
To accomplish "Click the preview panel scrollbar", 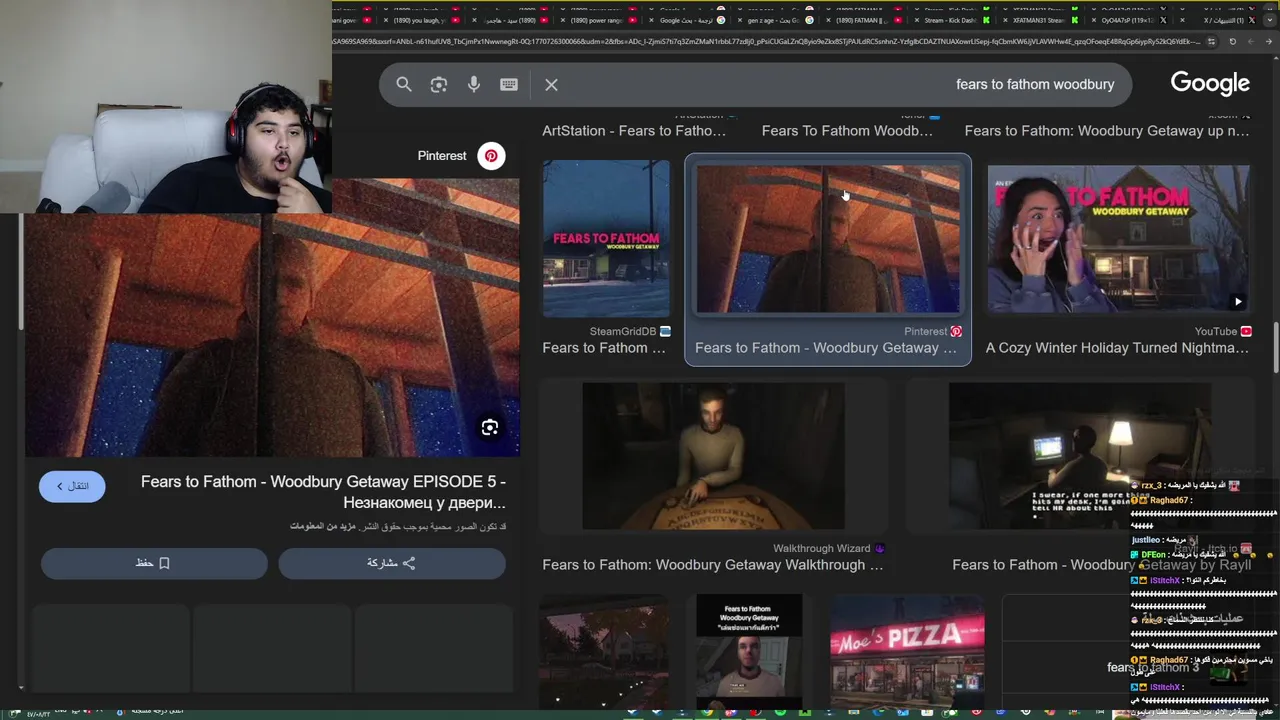I will [21, 270].
